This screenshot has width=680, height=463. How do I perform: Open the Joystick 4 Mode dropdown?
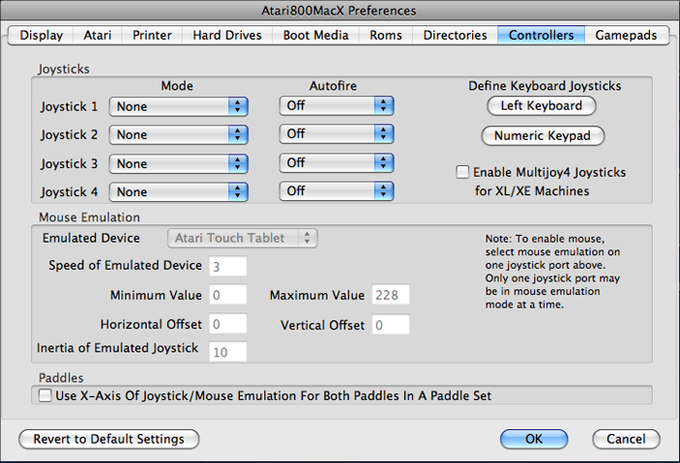click(x=178, y=191)
